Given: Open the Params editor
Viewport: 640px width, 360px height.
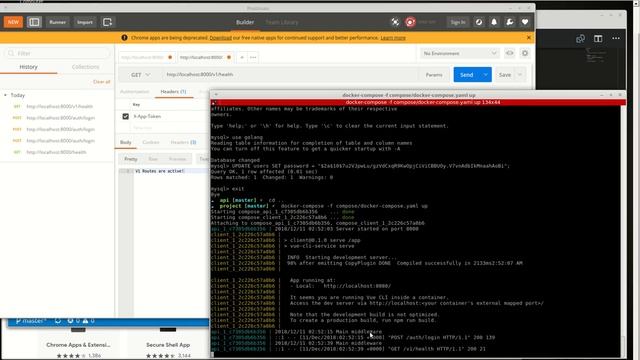Looking at the screenshot, I should 434,75.
